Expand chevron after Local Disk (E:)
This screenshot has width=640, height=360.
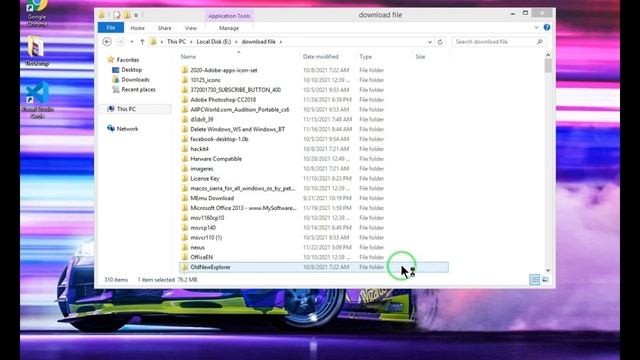pyautogui.click(x=236, y=42)
